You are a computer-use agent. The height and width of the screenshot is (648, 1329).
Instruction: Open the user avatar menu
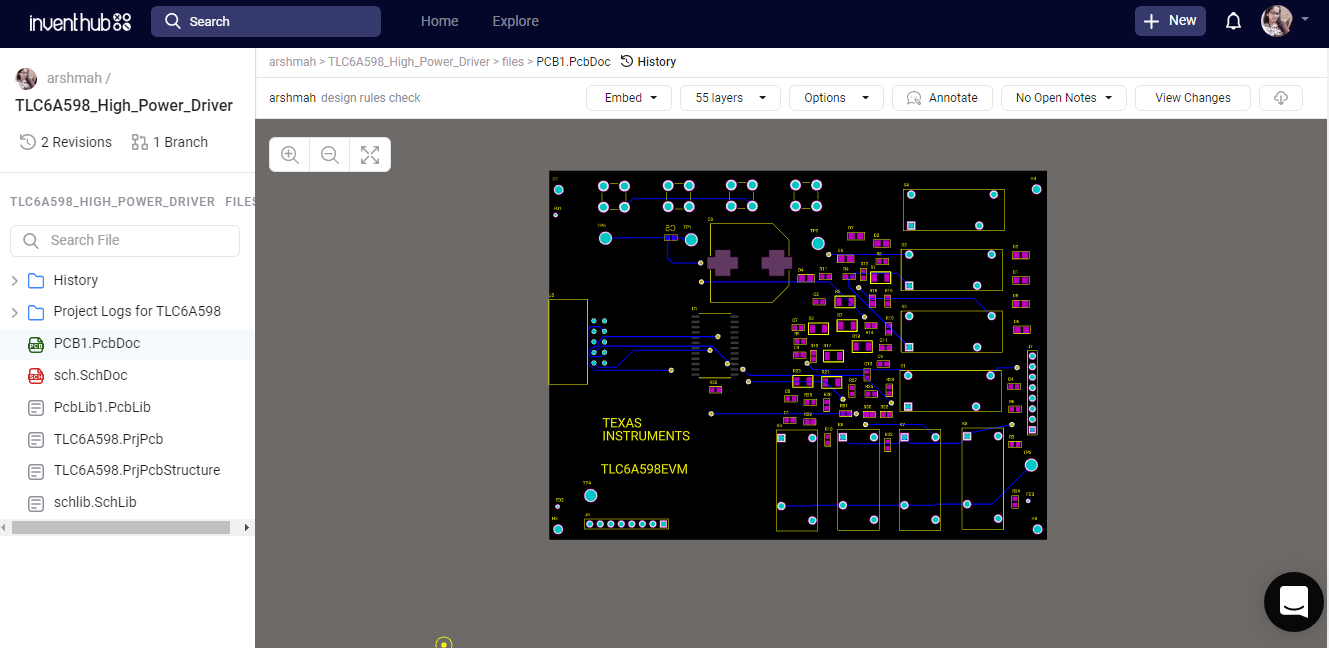pos(1277,21)
